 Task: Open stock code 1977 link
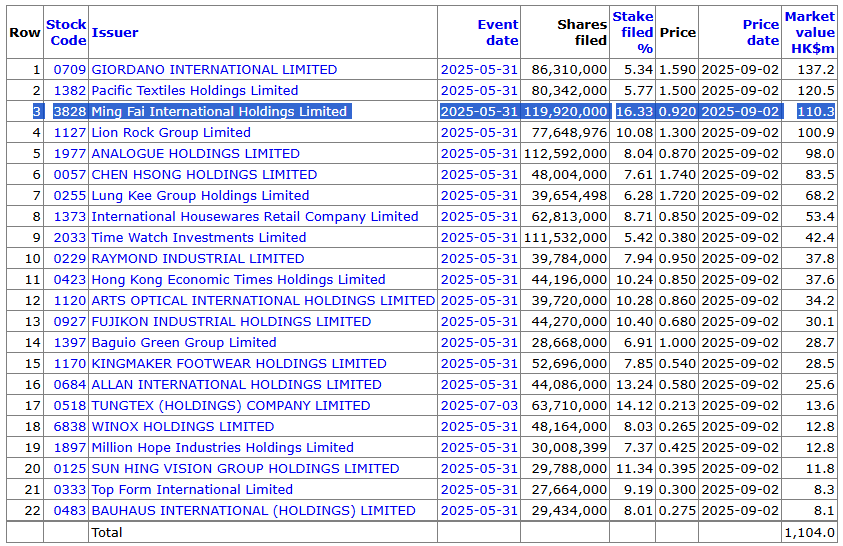pos(70,153)
